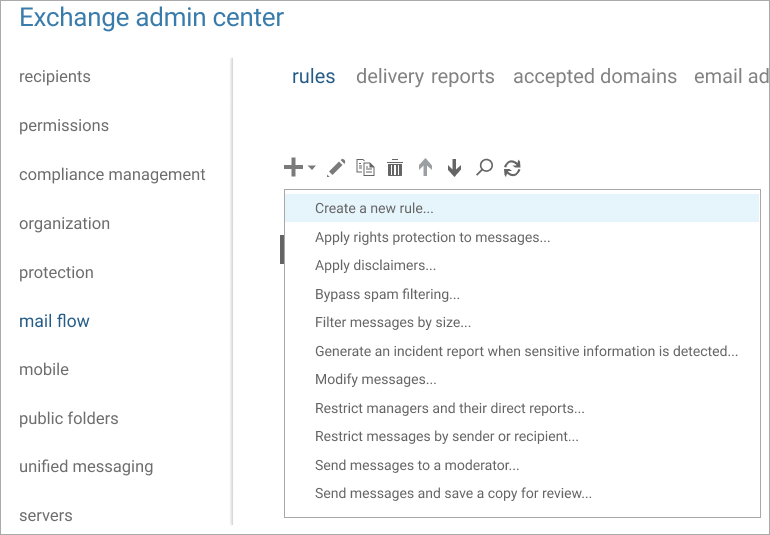Click the magnifier search icon
The height and width of the screenshot is (535, 770).
click(x=484, y=168)
